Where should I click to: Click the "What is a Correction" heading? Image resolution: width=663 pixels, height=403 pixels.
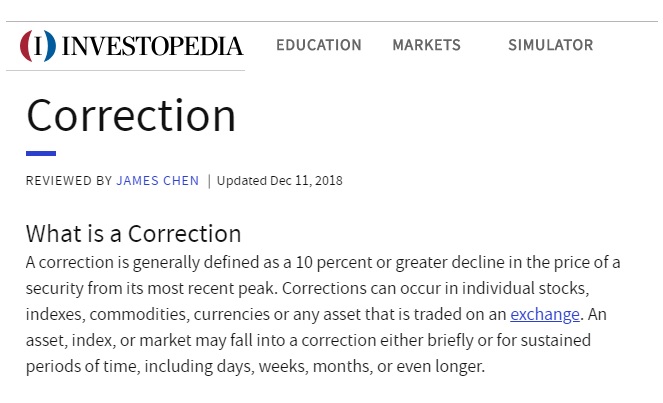pos(133,234)
